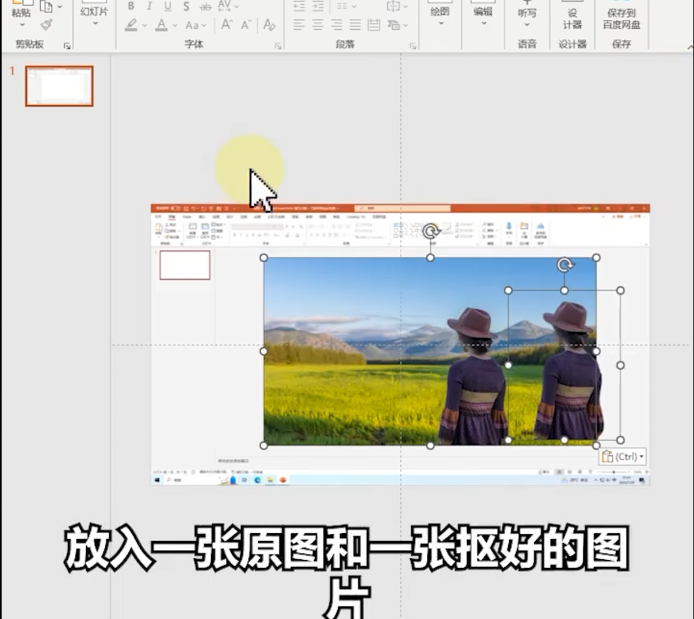This screenshot has width=694, height=619.
Task: Select slide 1 thumbnail in the slide panel
Action: pos(59,86)
